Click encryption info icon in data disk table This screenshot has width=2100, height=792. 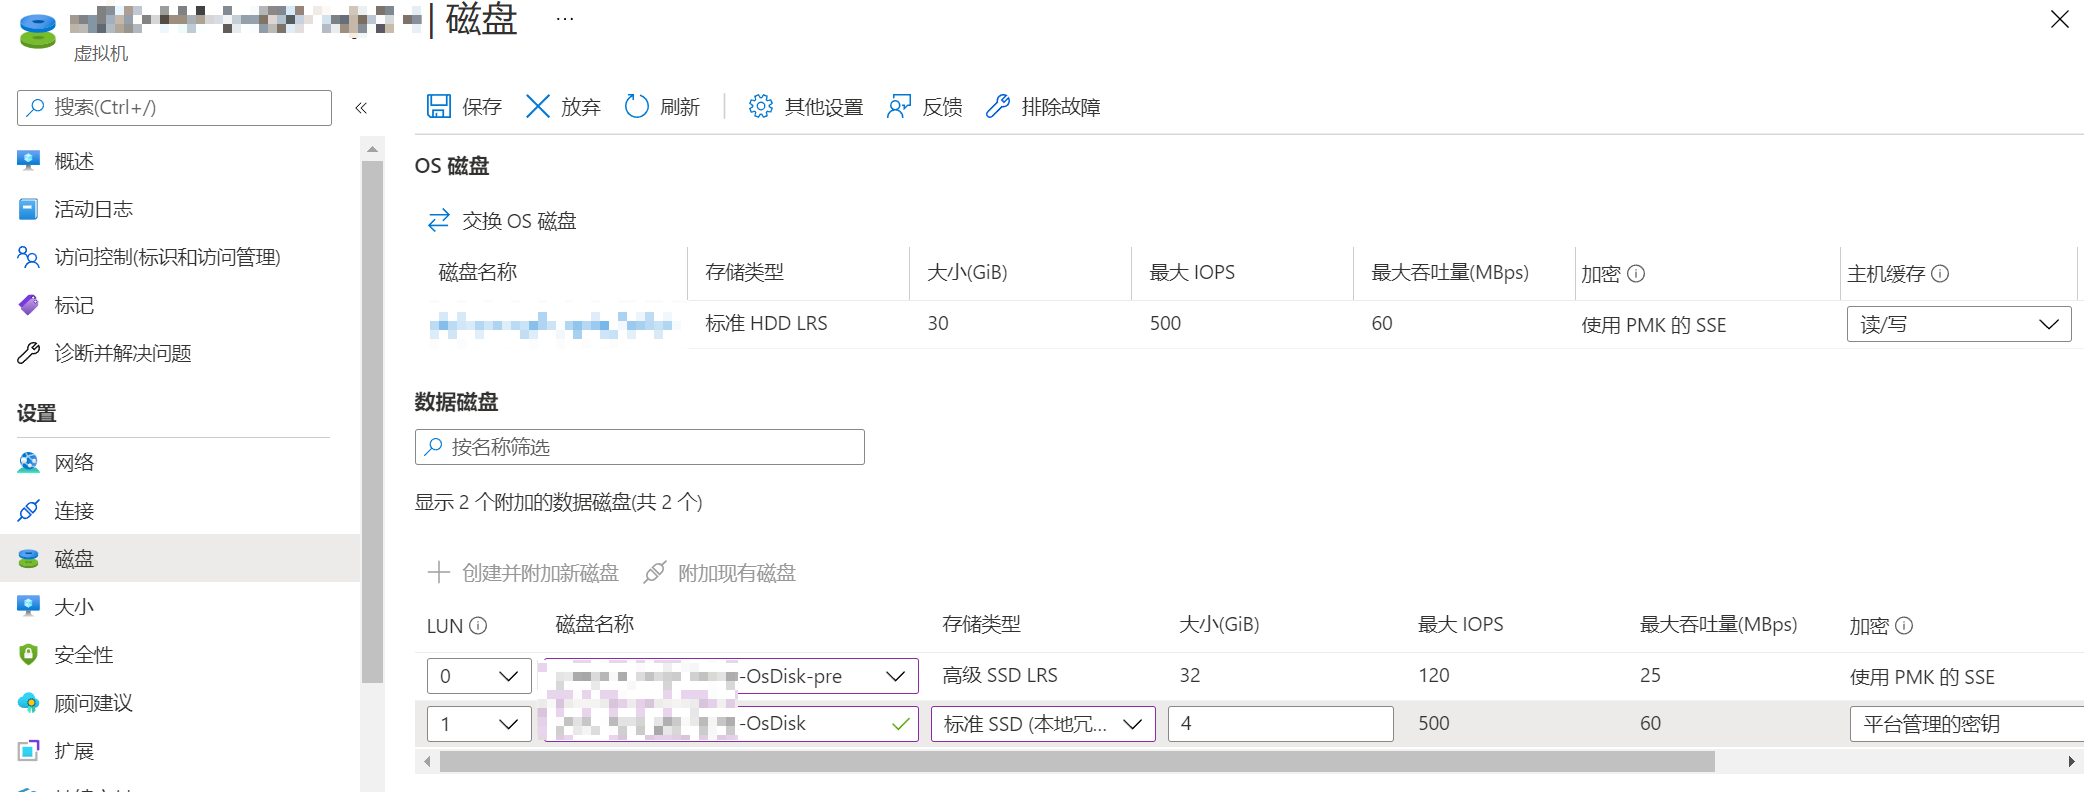pyautogui.click(x=1904, y=625)
